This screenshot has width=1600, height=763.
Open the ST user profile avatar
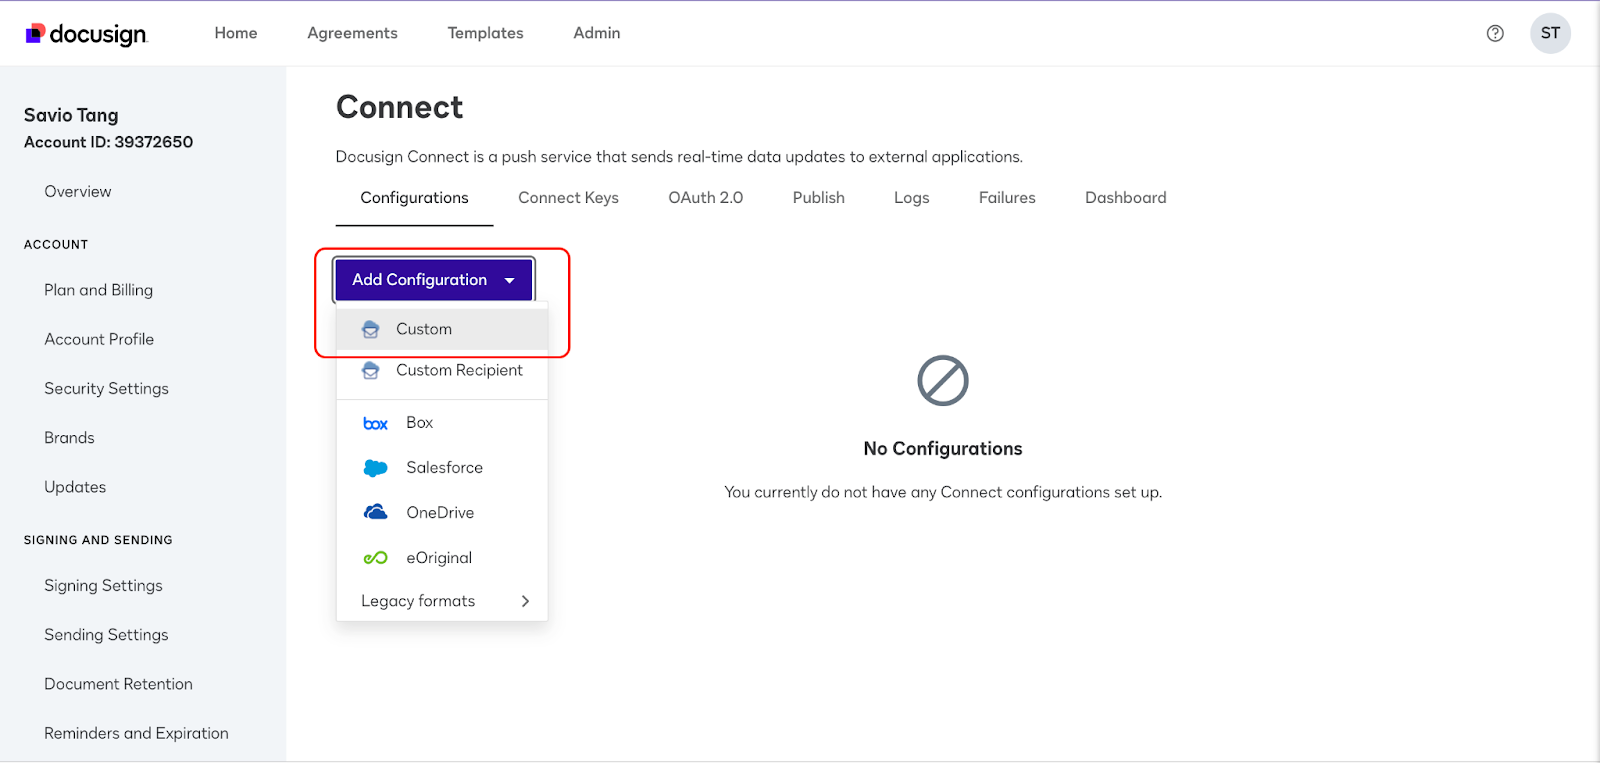[1550, 33]
